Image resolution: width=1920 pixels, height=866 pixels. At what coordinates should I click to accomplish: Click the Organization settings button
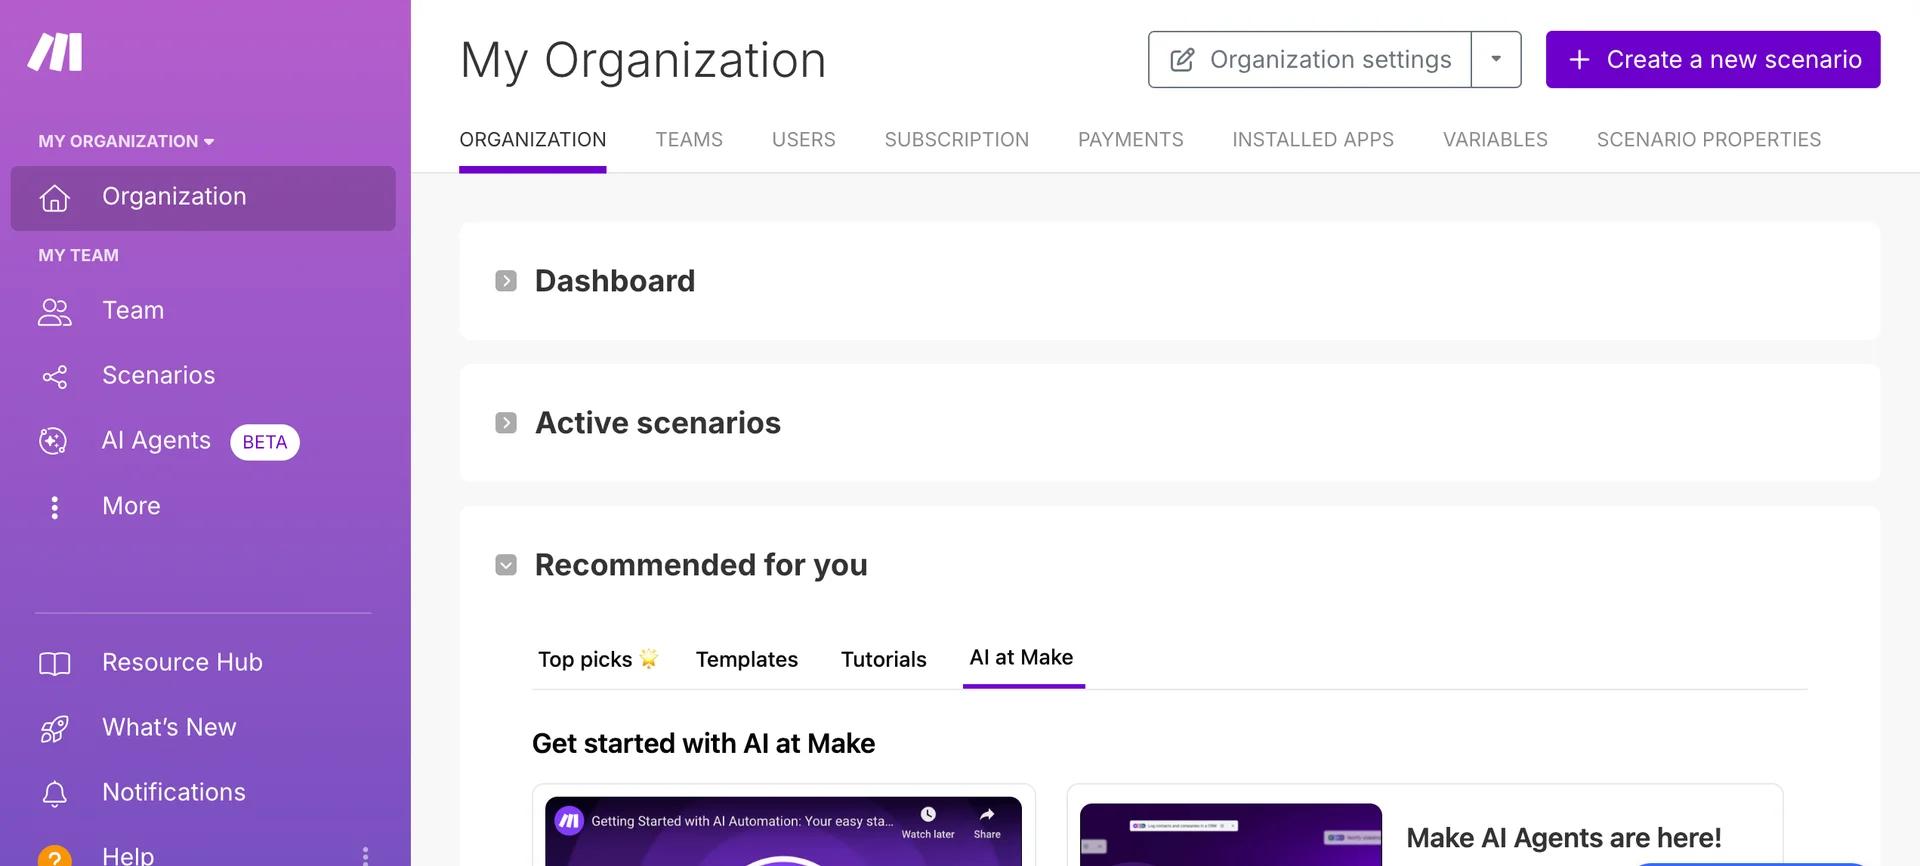point(1310,59)
